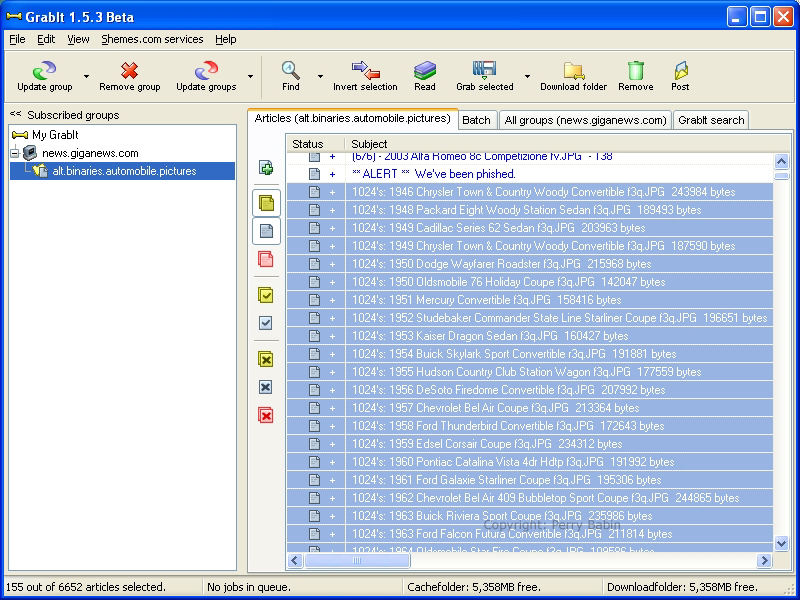
Task: Switch to All groups (news.giganews.com) tab
Action: point(585,120)
